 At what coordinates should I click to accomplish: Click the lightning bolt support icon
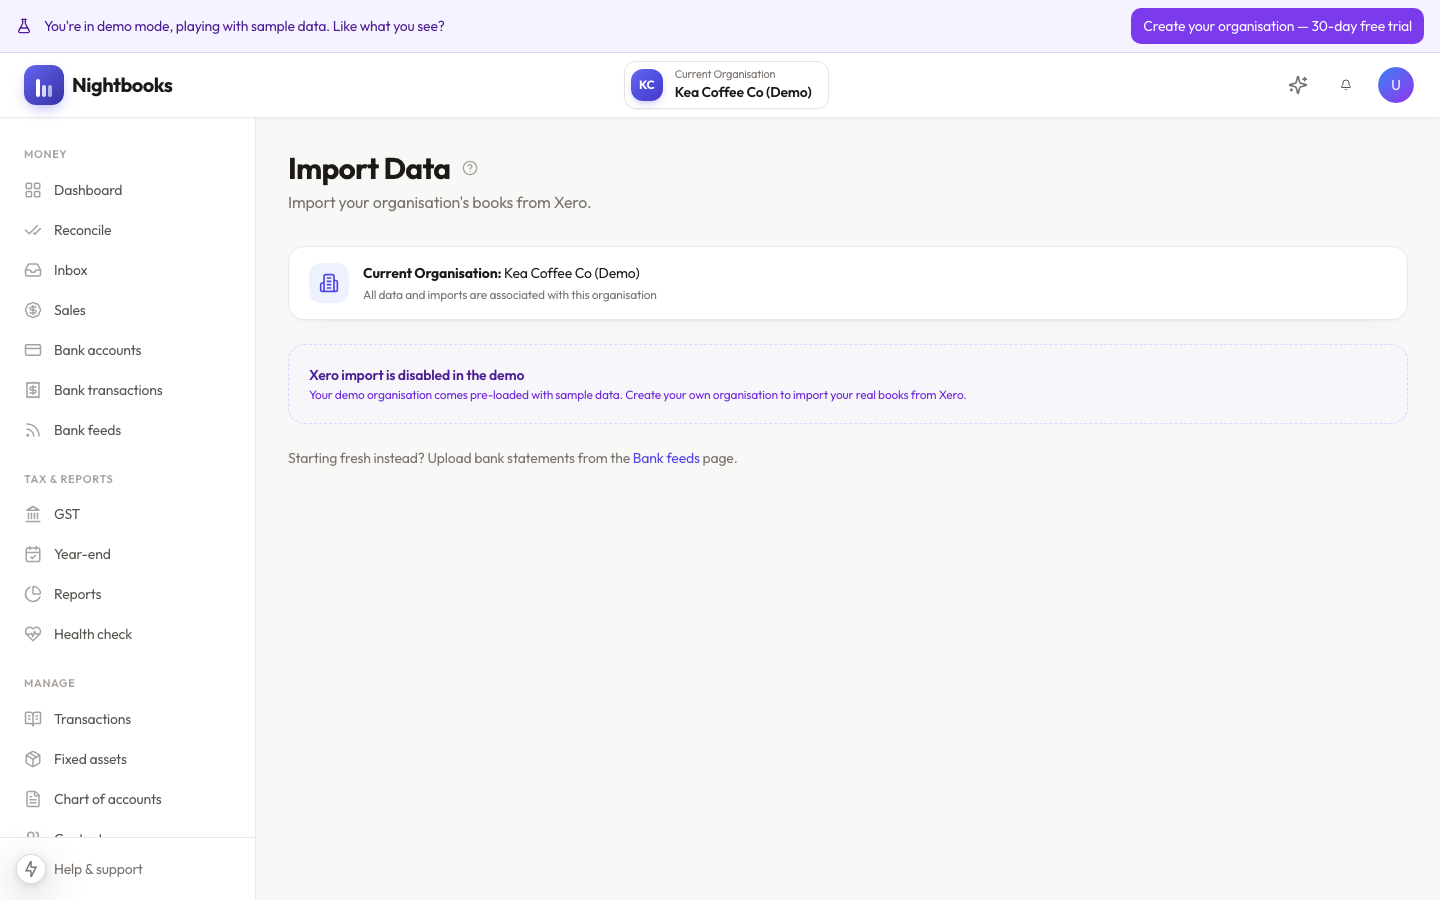pyautogui.click(x=31, y=869)
